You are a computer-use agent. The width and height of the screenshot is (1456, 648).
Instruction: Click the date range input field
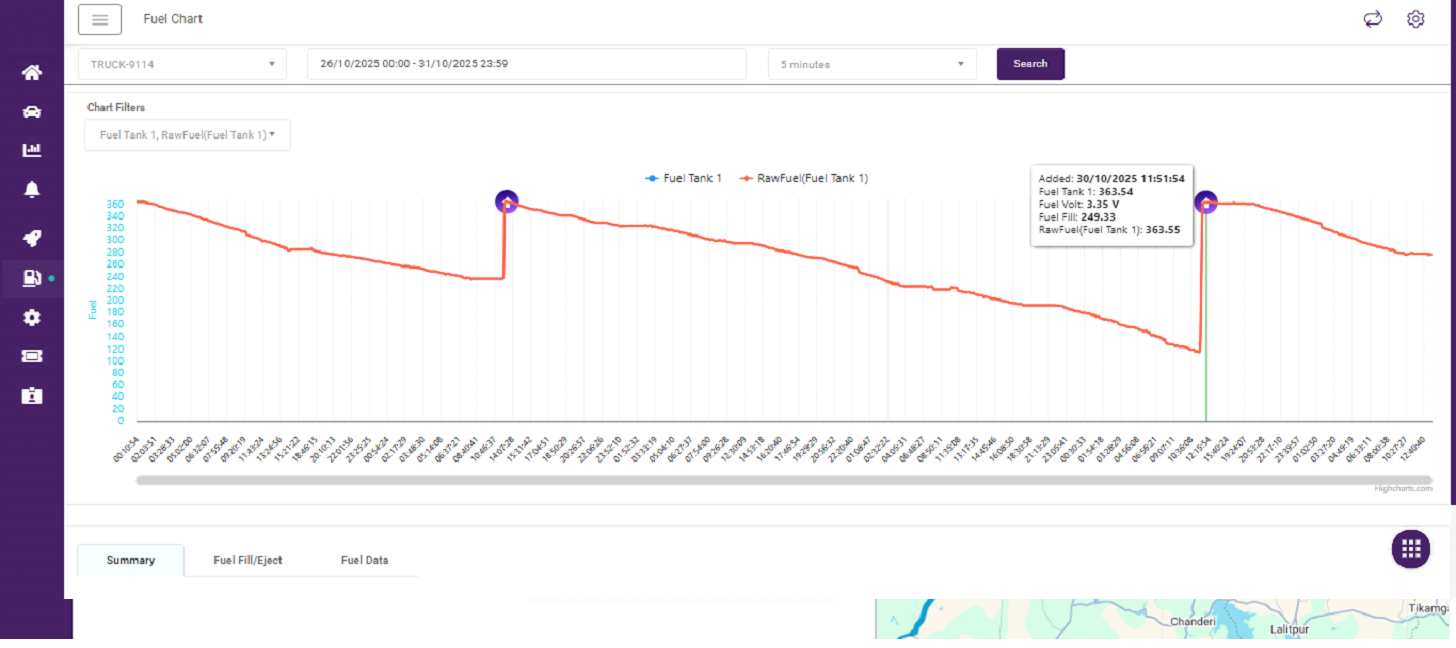coord(526,64)
